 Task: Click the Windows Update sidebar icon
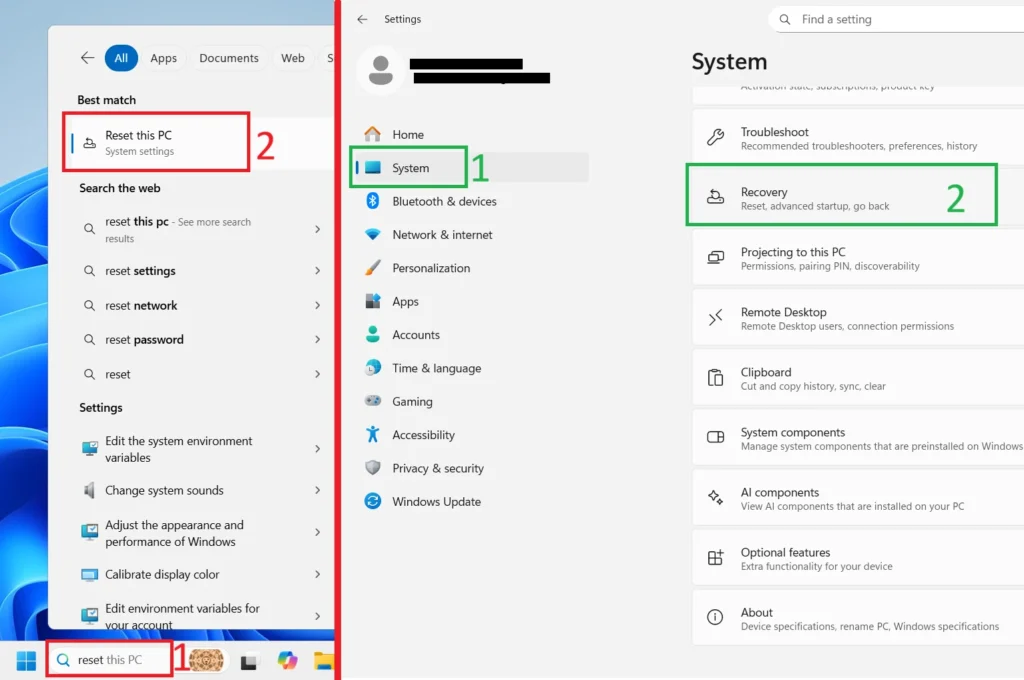coord(373,501)
